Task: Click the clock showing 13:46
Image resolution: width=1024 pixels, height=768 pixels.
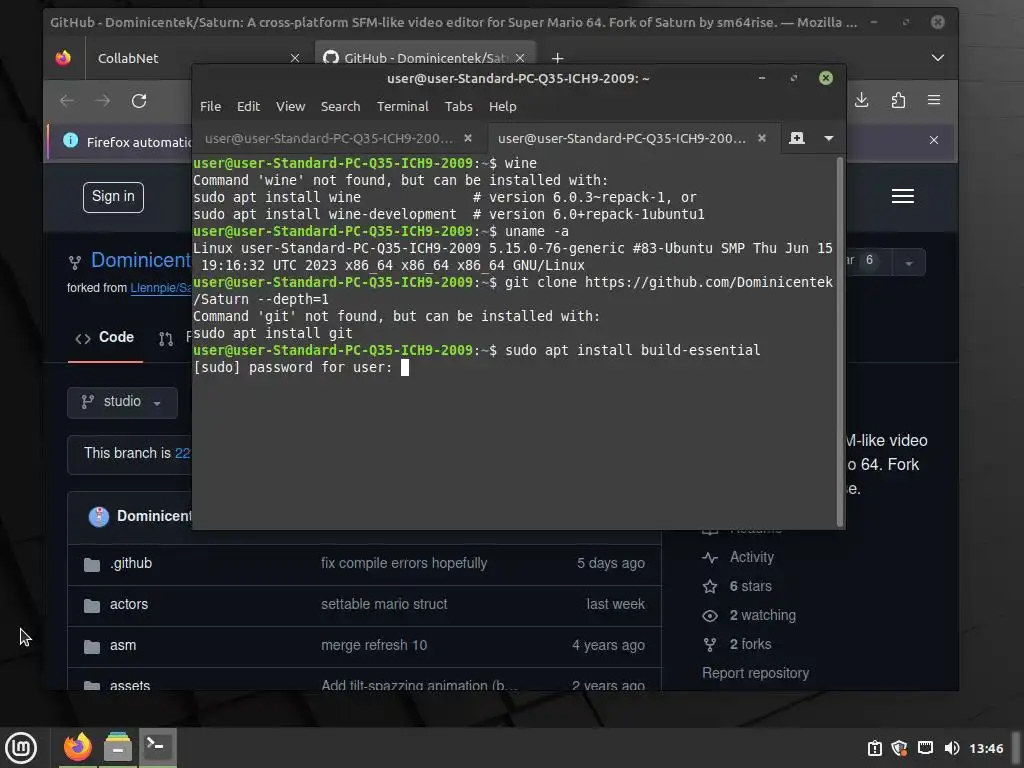Action: (986, 748)
